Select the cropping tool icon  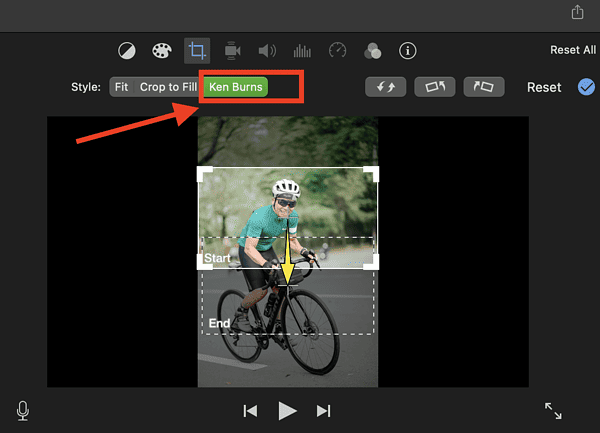197,50
